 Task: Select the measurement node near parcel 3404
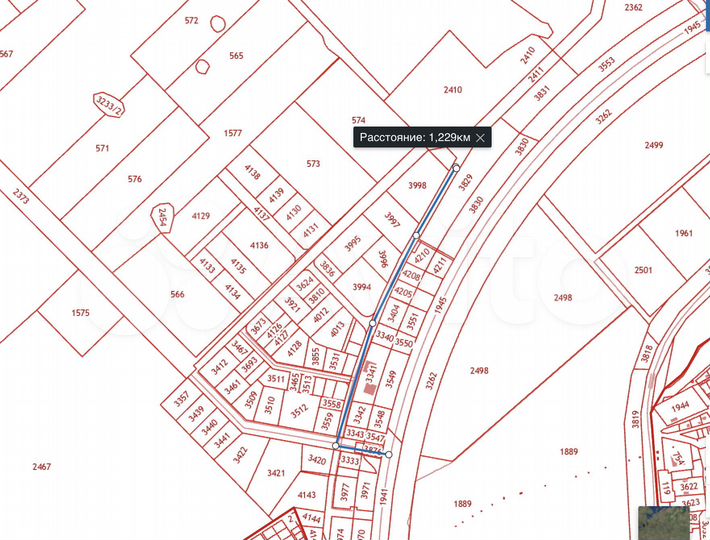[x=373, y=322]
